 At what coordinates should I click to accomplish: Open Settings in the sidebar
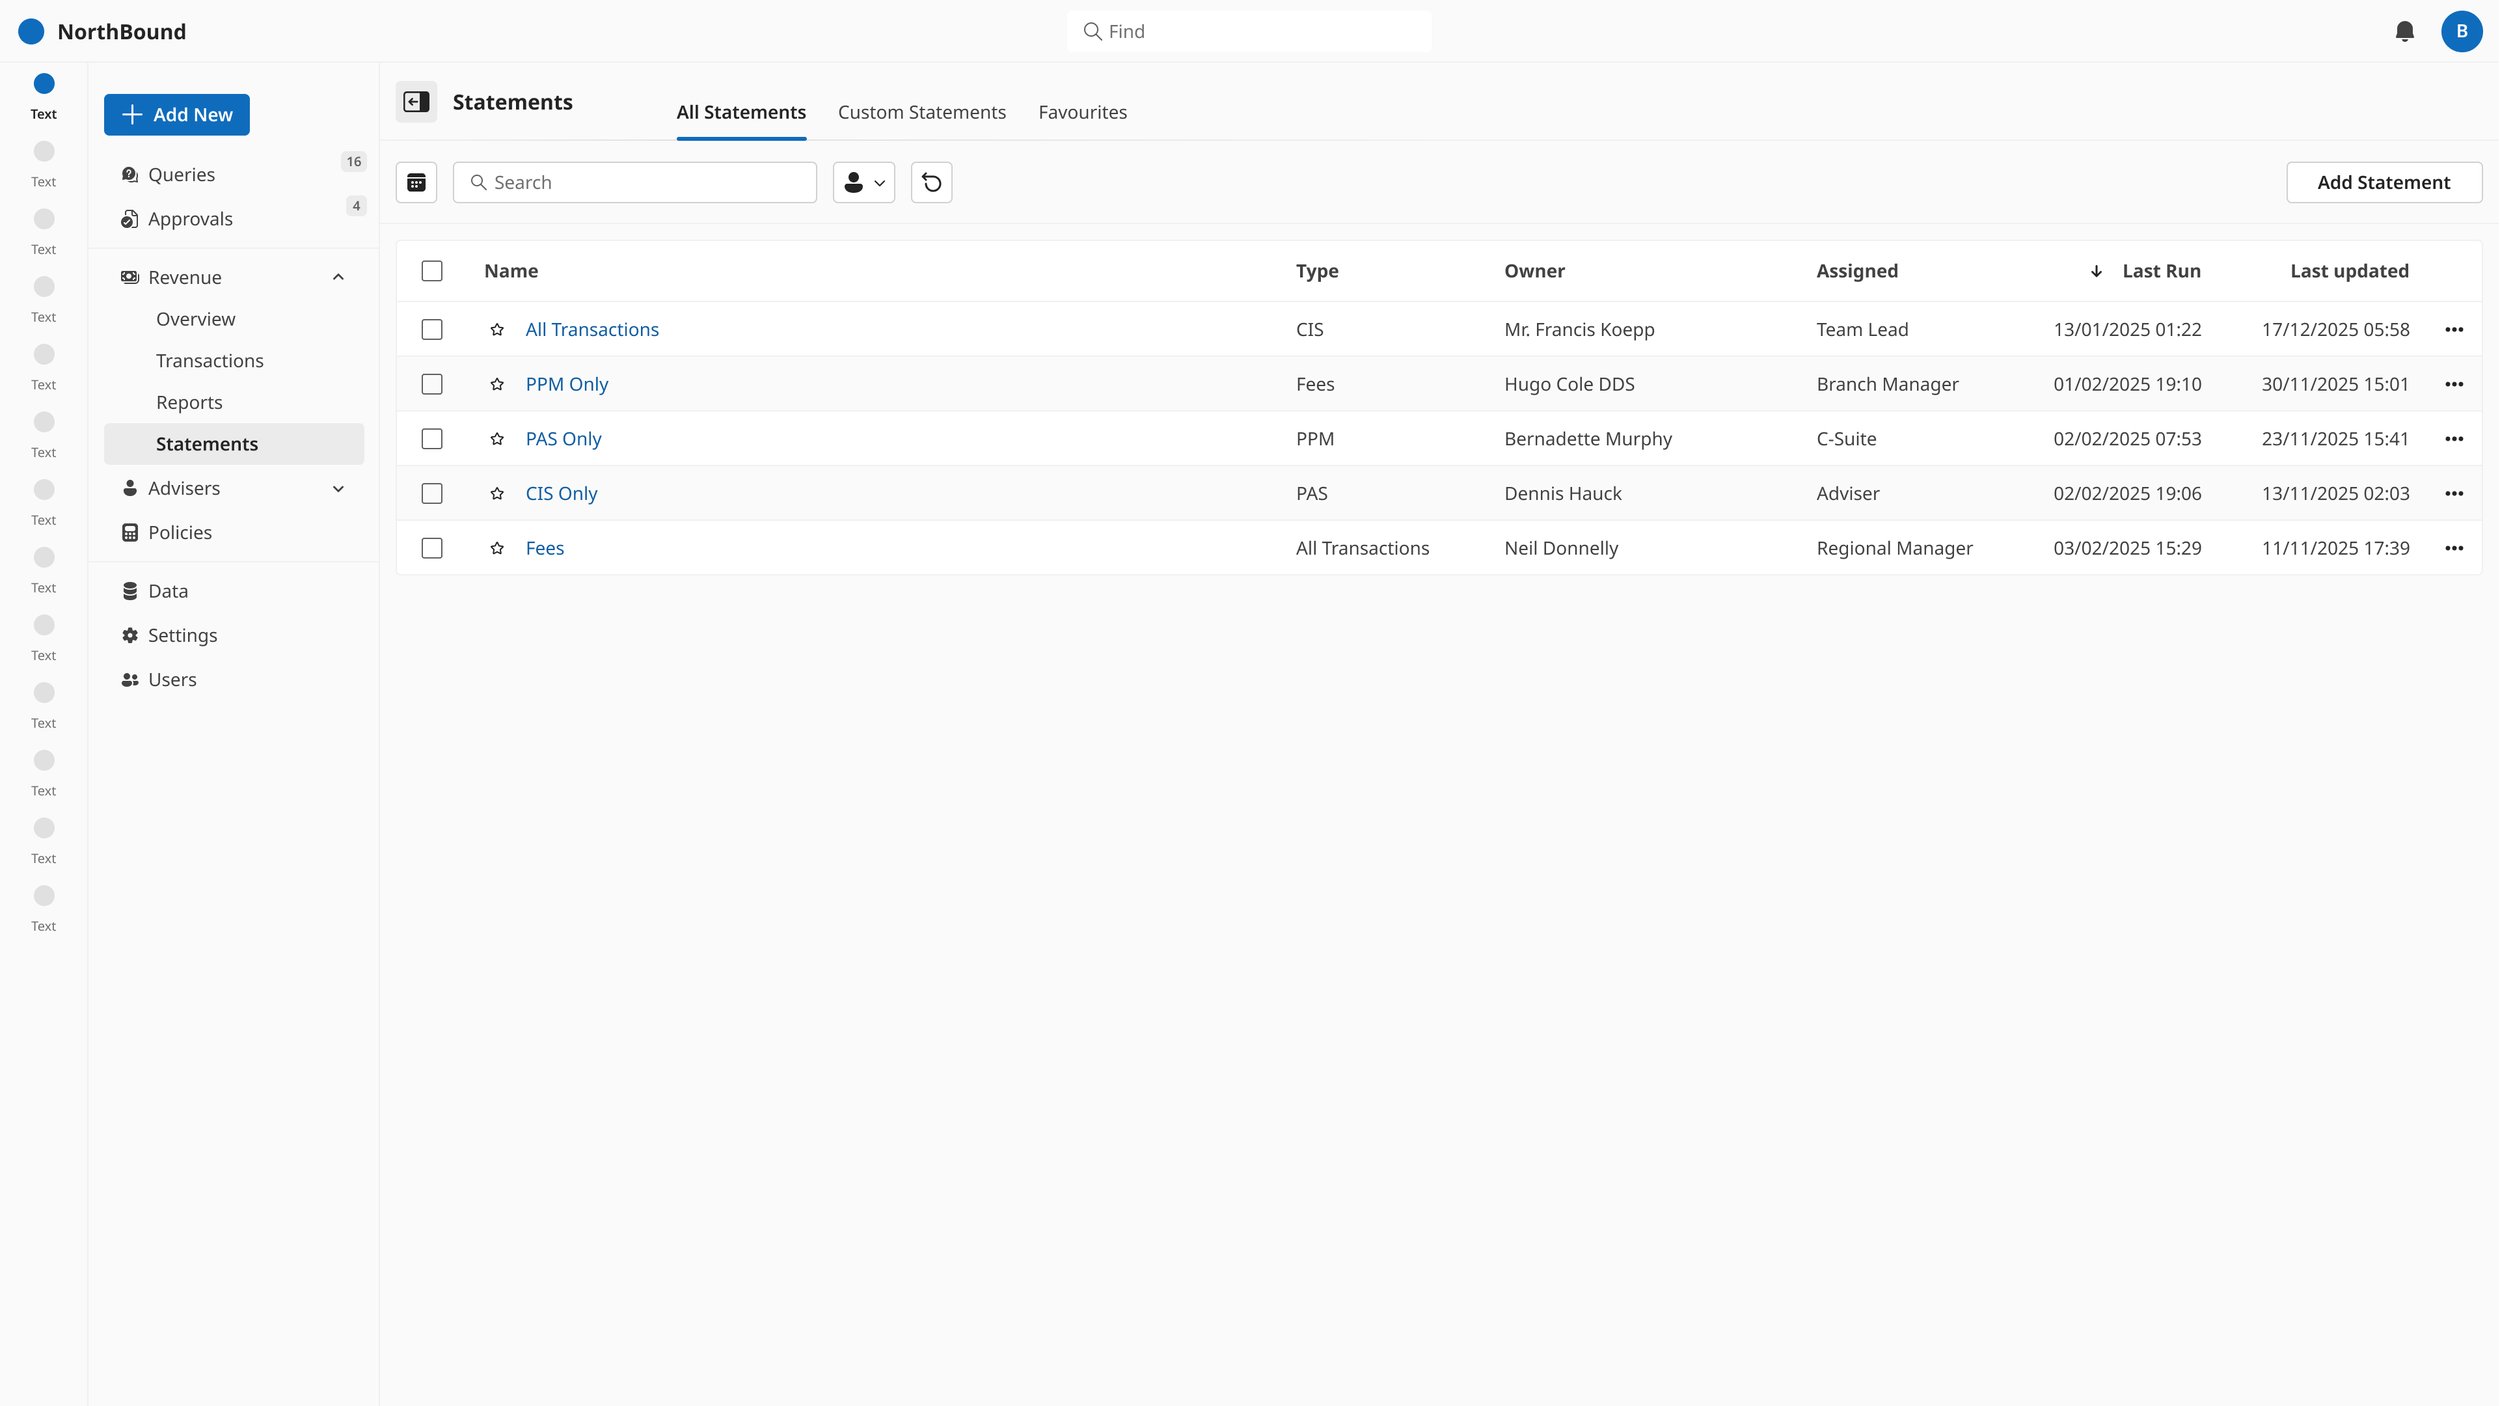point(234,635)
